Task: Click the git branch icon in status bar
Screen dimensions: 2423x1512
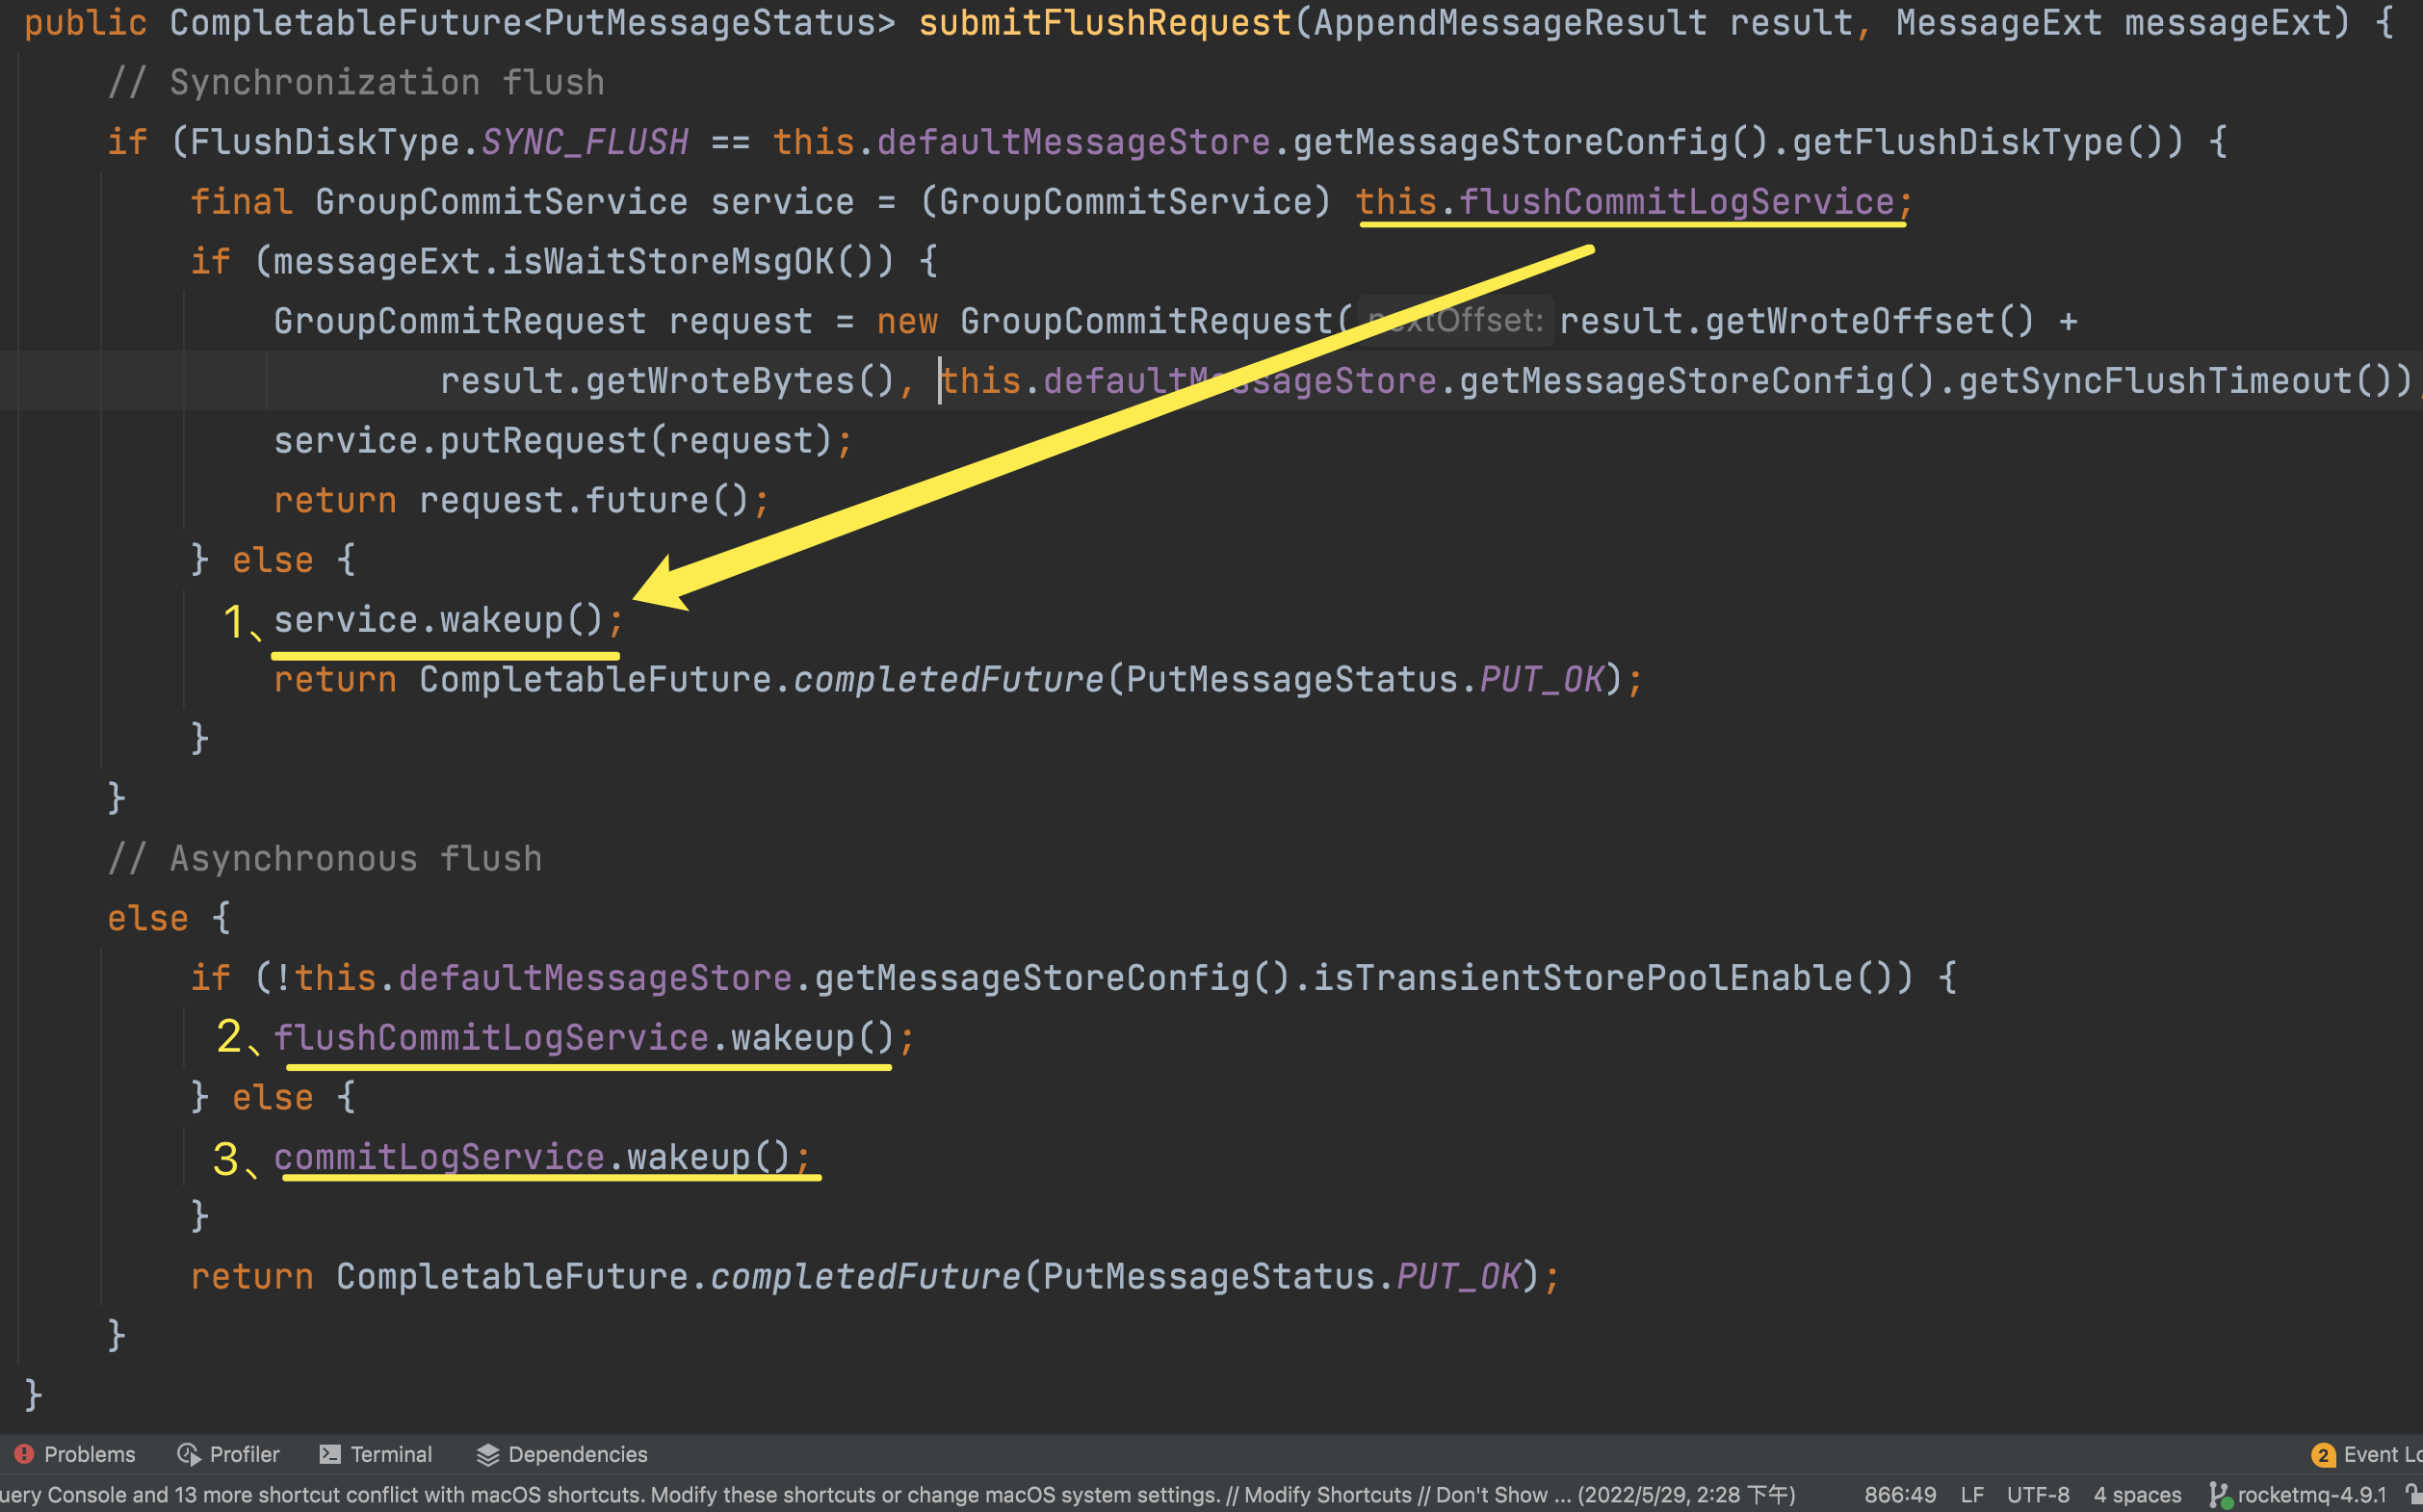Action: [2218, 1494]
